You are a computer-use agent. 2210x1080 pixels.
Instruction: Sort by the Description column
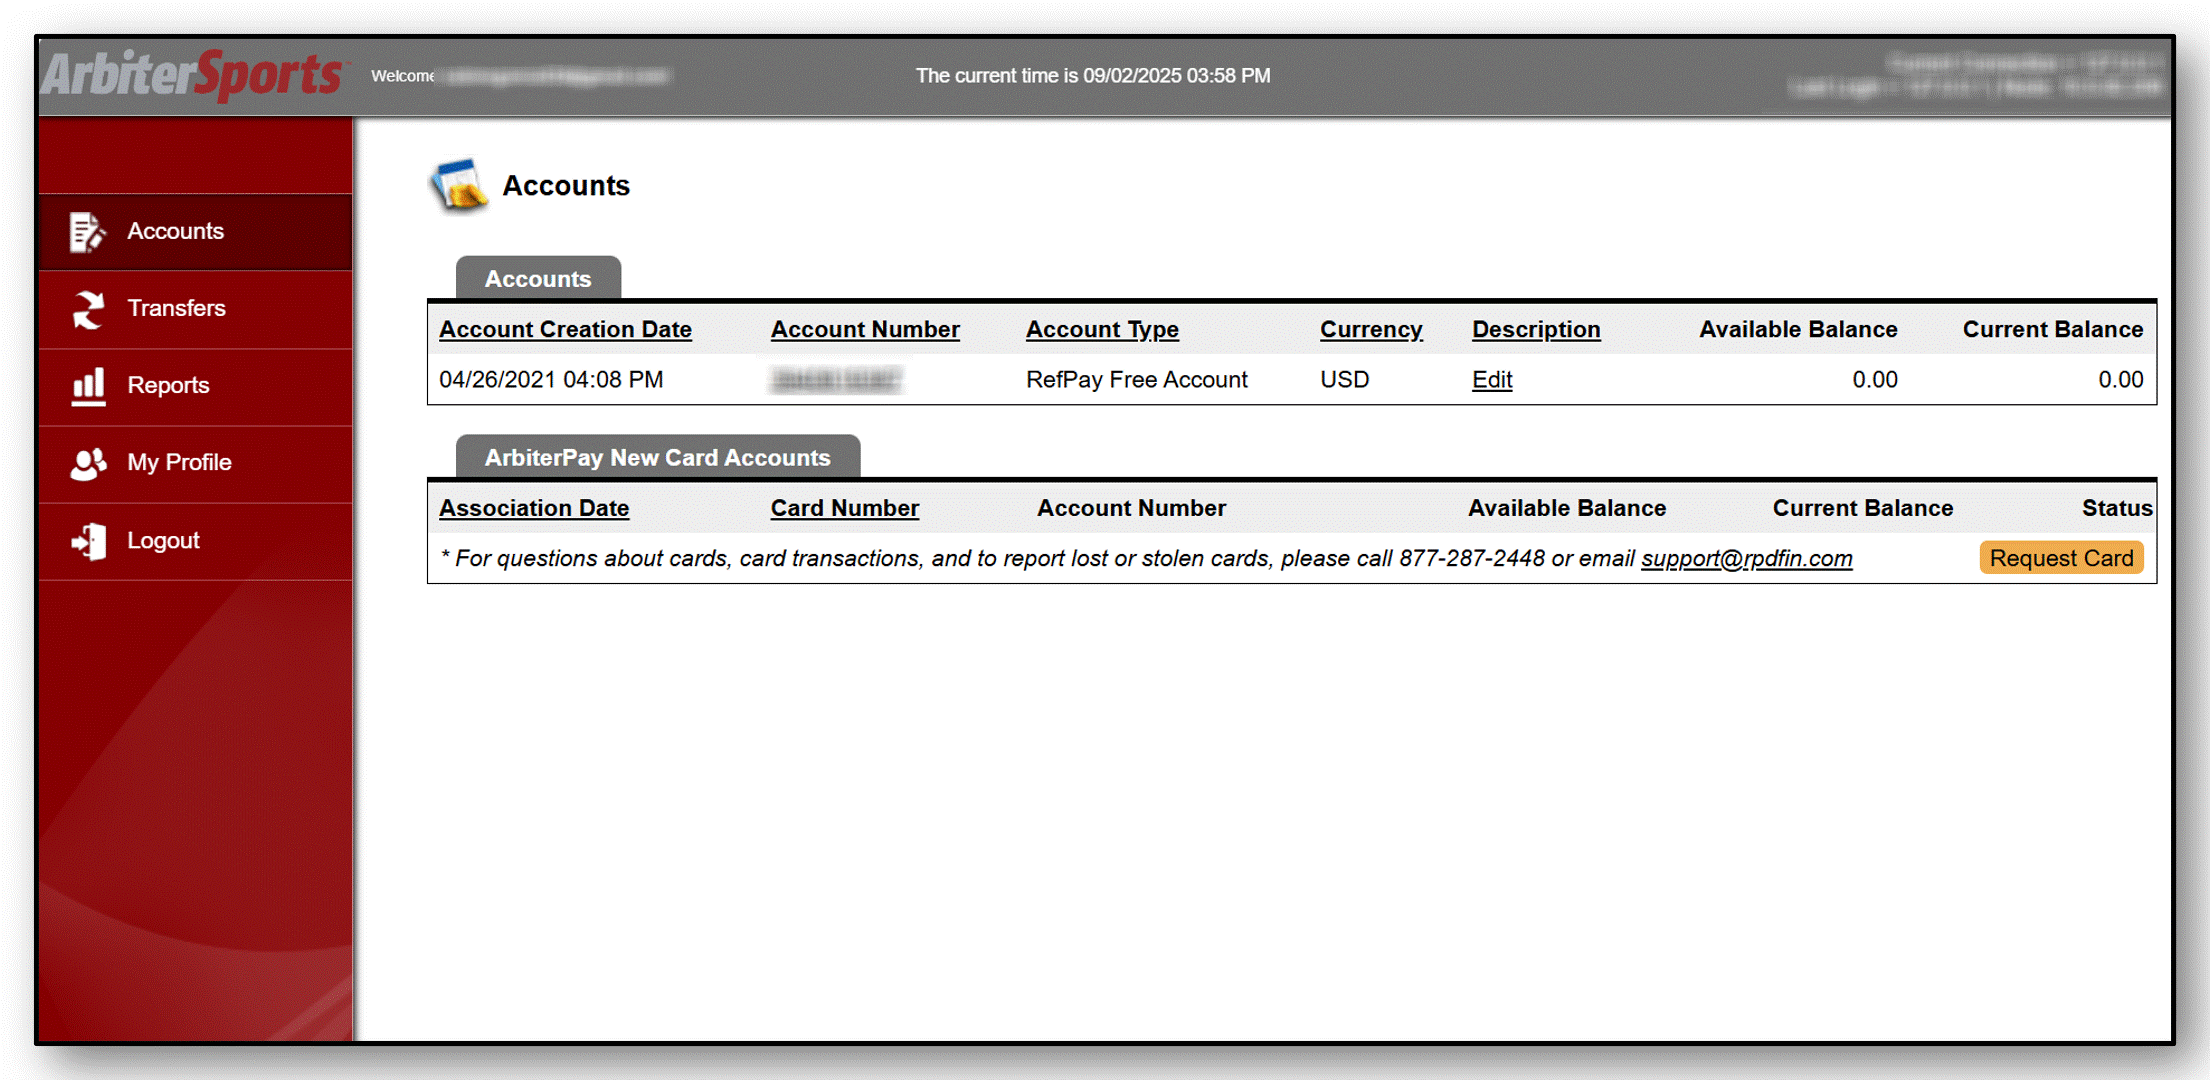click(1536, 329)
